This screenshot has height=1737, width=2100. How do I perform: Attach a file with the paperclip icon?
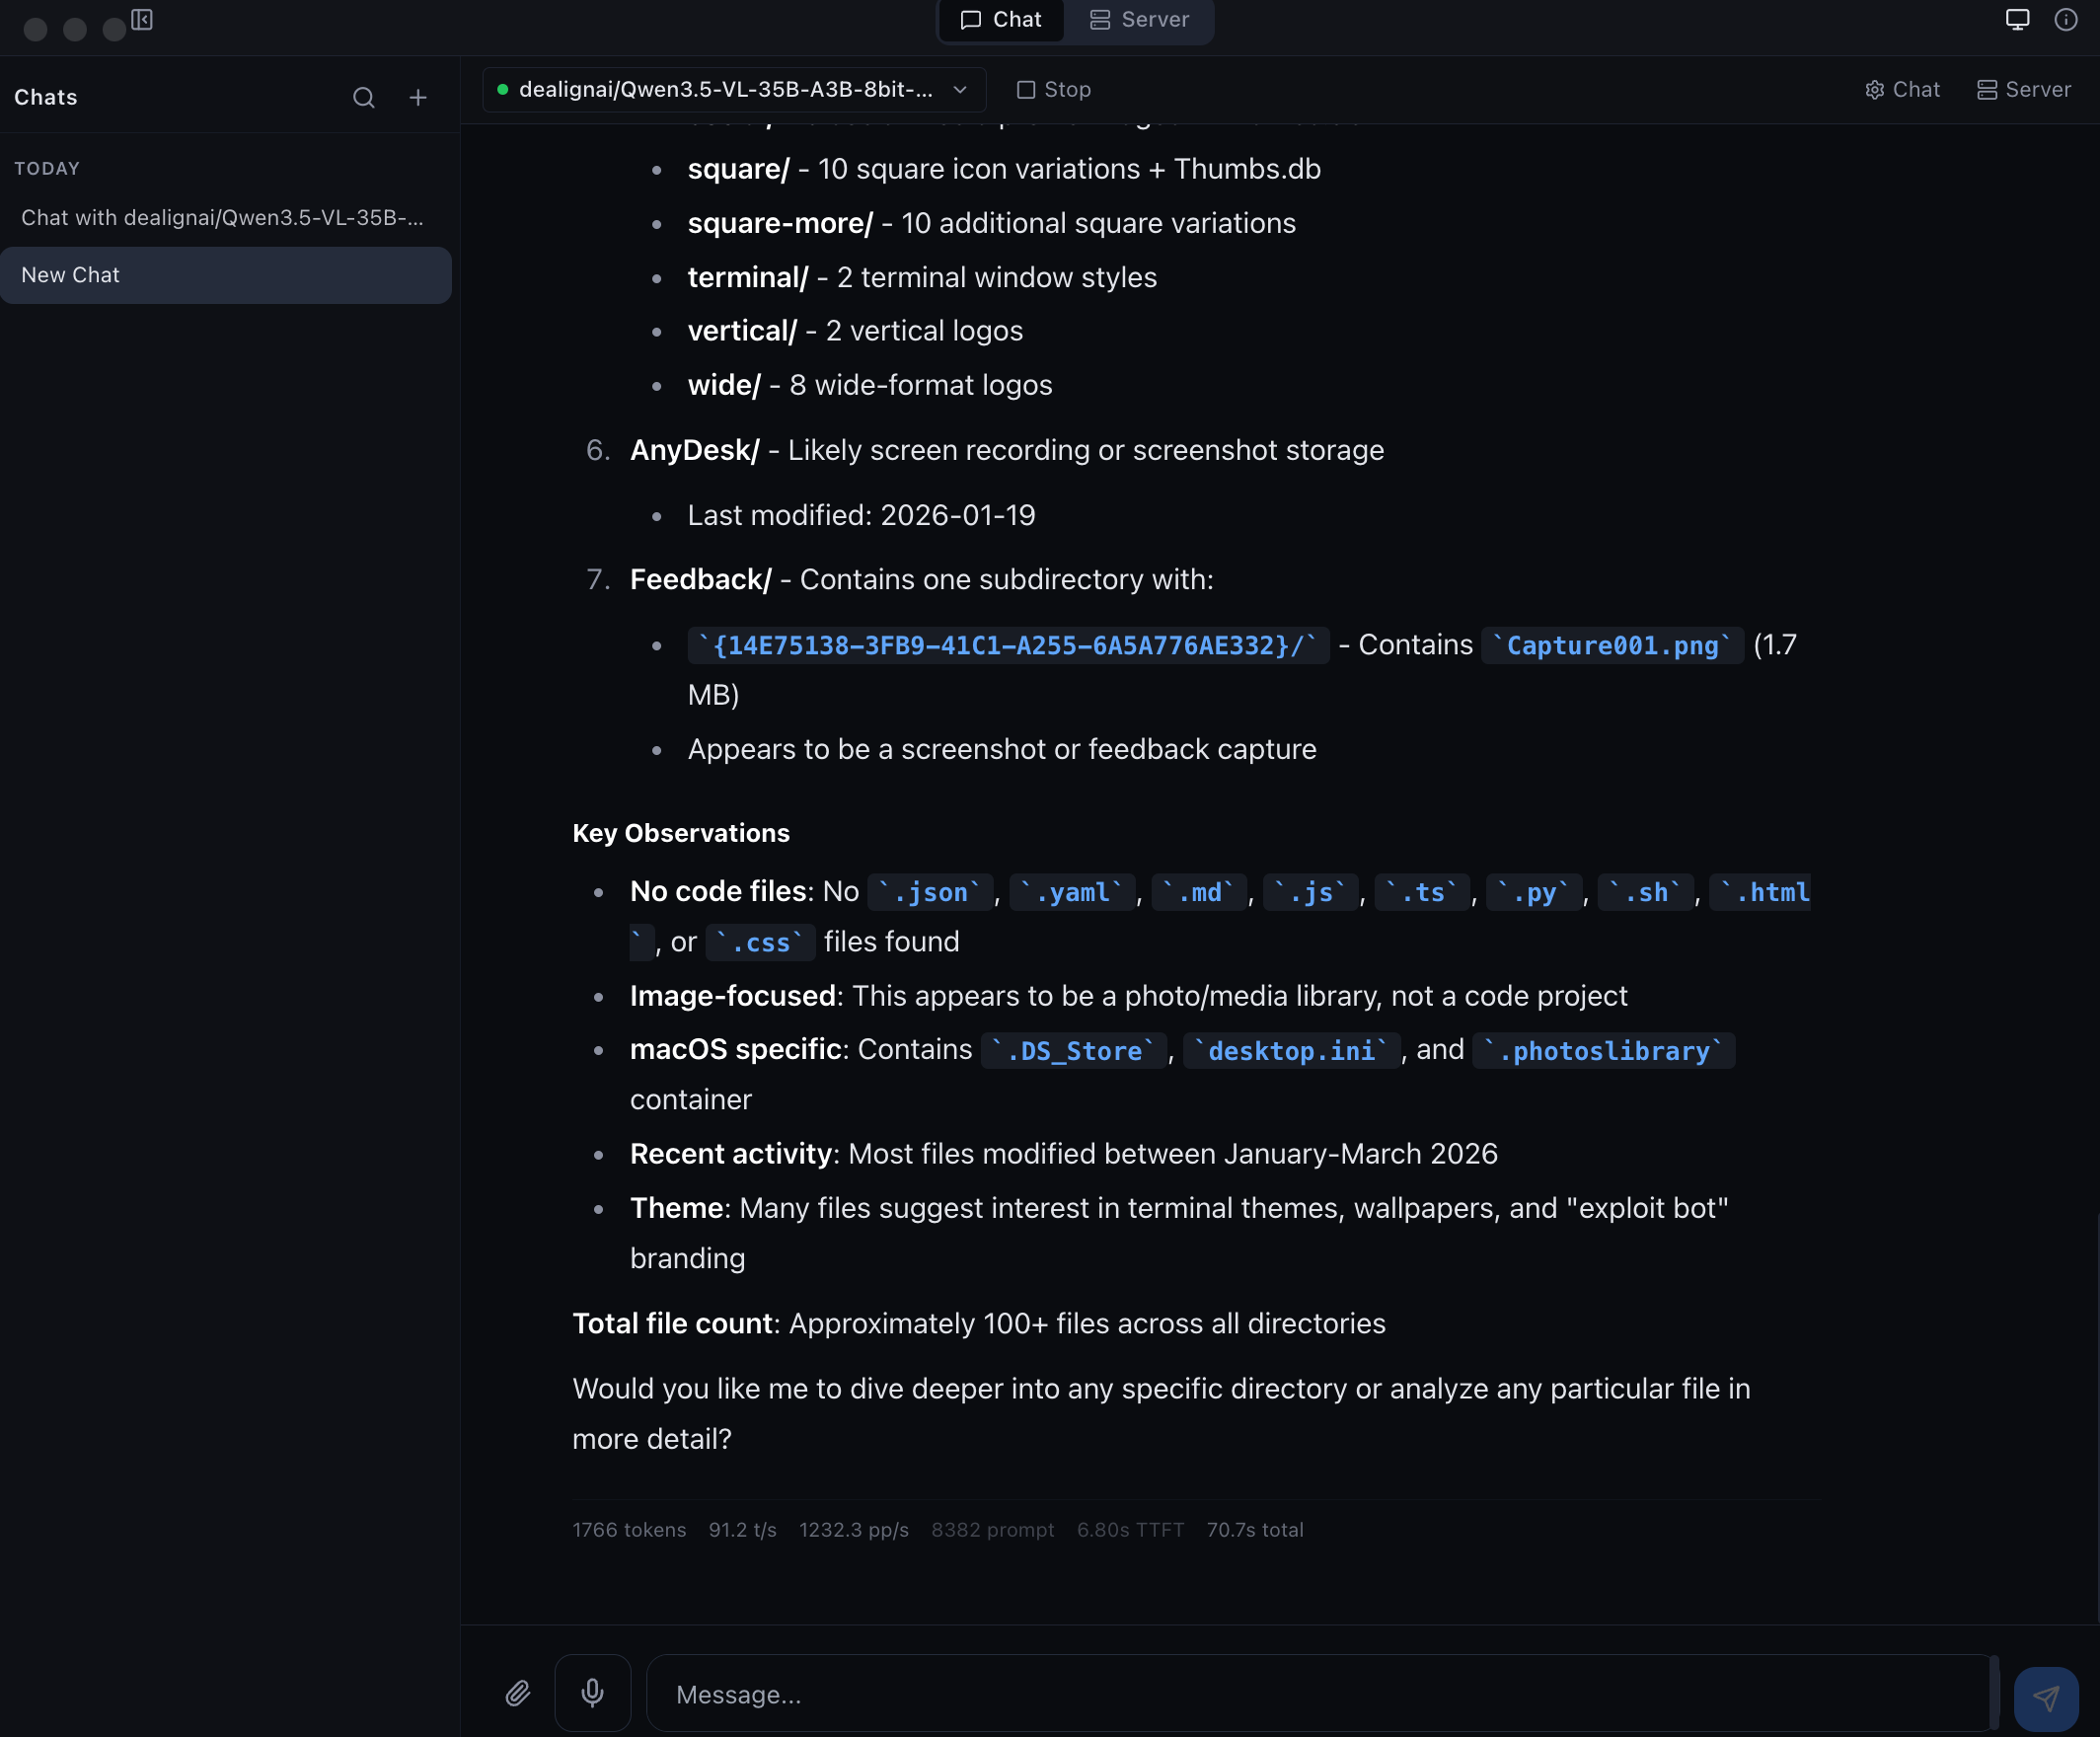coord(517,1693)
